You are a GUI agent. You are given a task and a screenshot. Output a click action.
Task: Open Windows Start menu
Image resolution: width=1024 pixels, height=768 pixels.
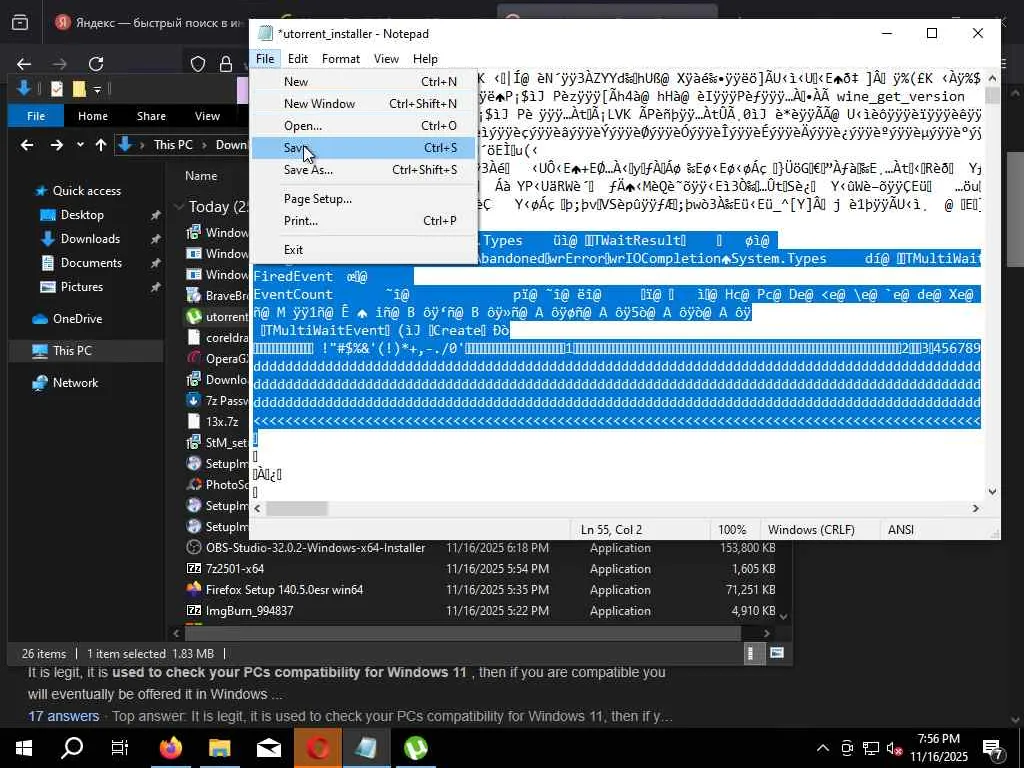pos(24,748)
